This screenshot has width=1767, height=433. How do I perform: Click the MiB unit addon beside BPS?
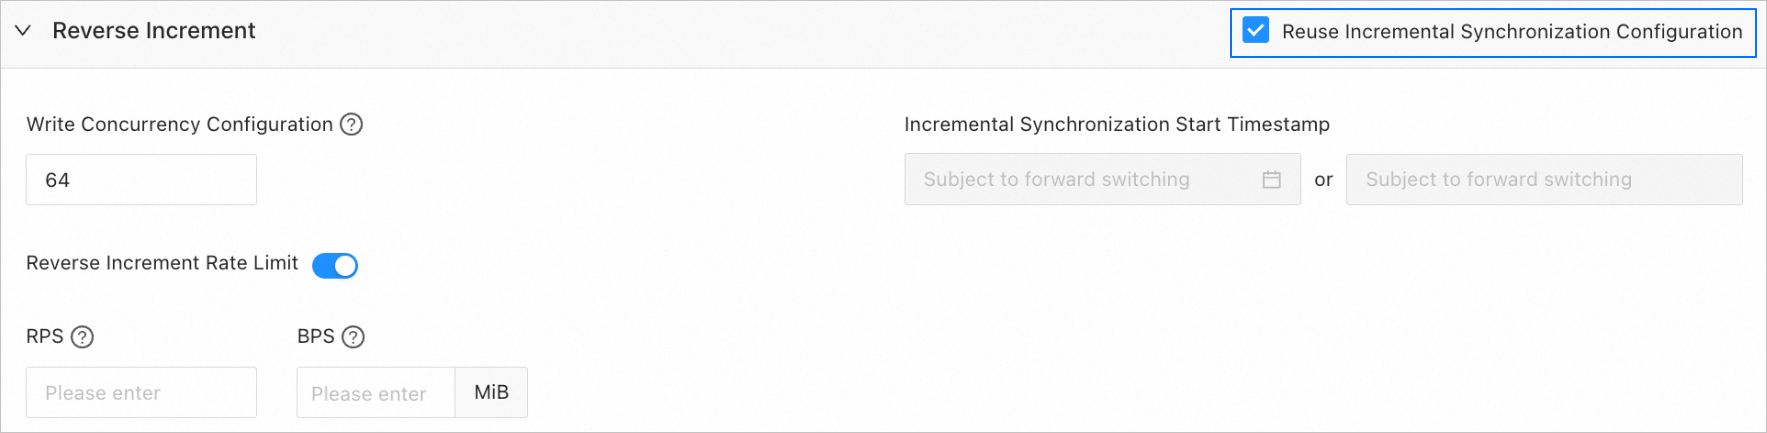[x=491, y=392]
